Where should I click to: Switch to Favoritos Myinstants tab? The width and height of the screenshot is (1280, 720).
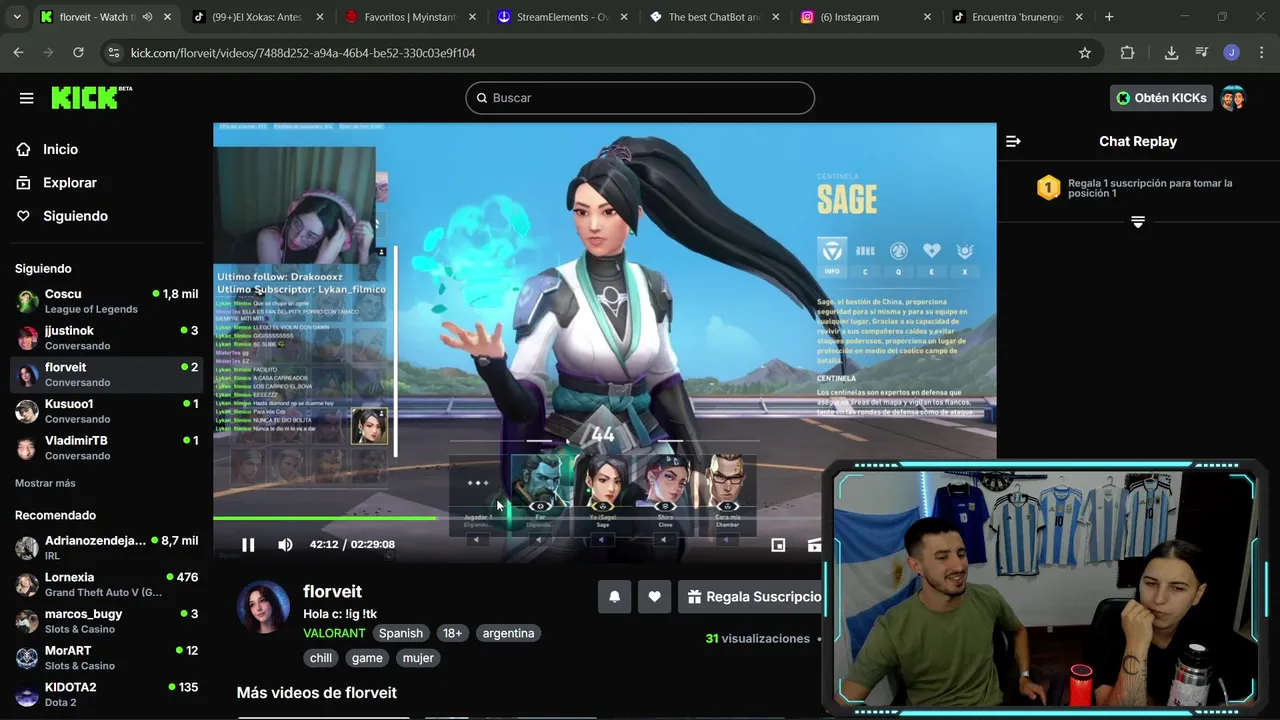pyautogui.click(x=408, y=17)
